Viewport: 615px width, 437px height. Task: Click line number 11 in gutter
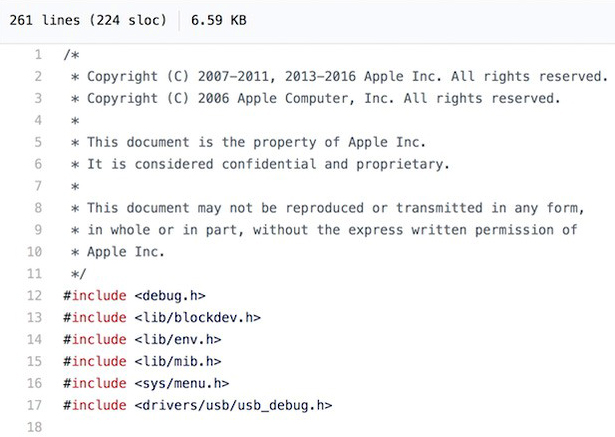click(x=35, y=273)
